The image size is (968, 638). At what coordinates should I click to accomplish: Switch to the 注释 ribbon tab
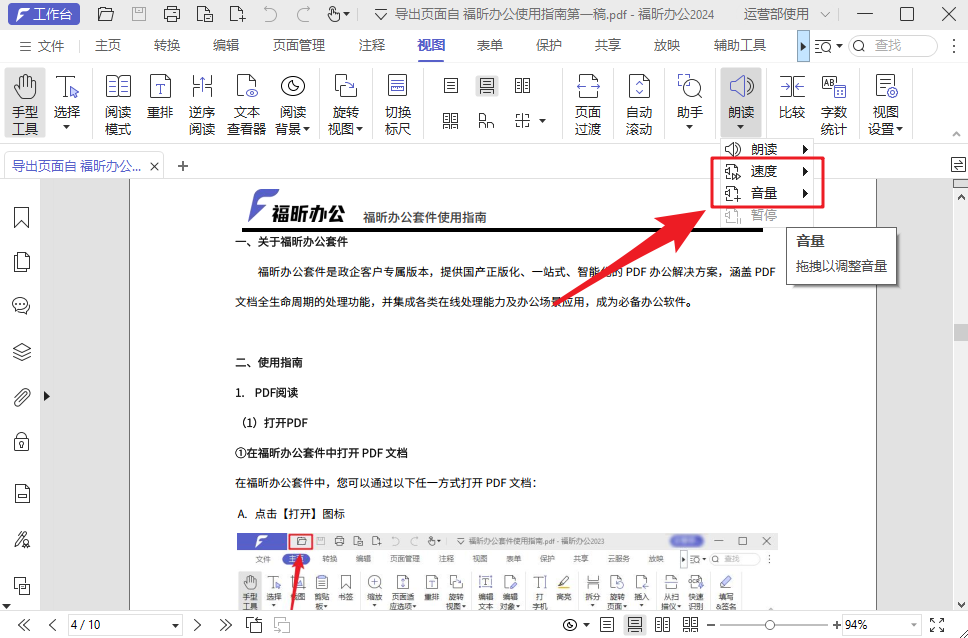coord(372,45)
